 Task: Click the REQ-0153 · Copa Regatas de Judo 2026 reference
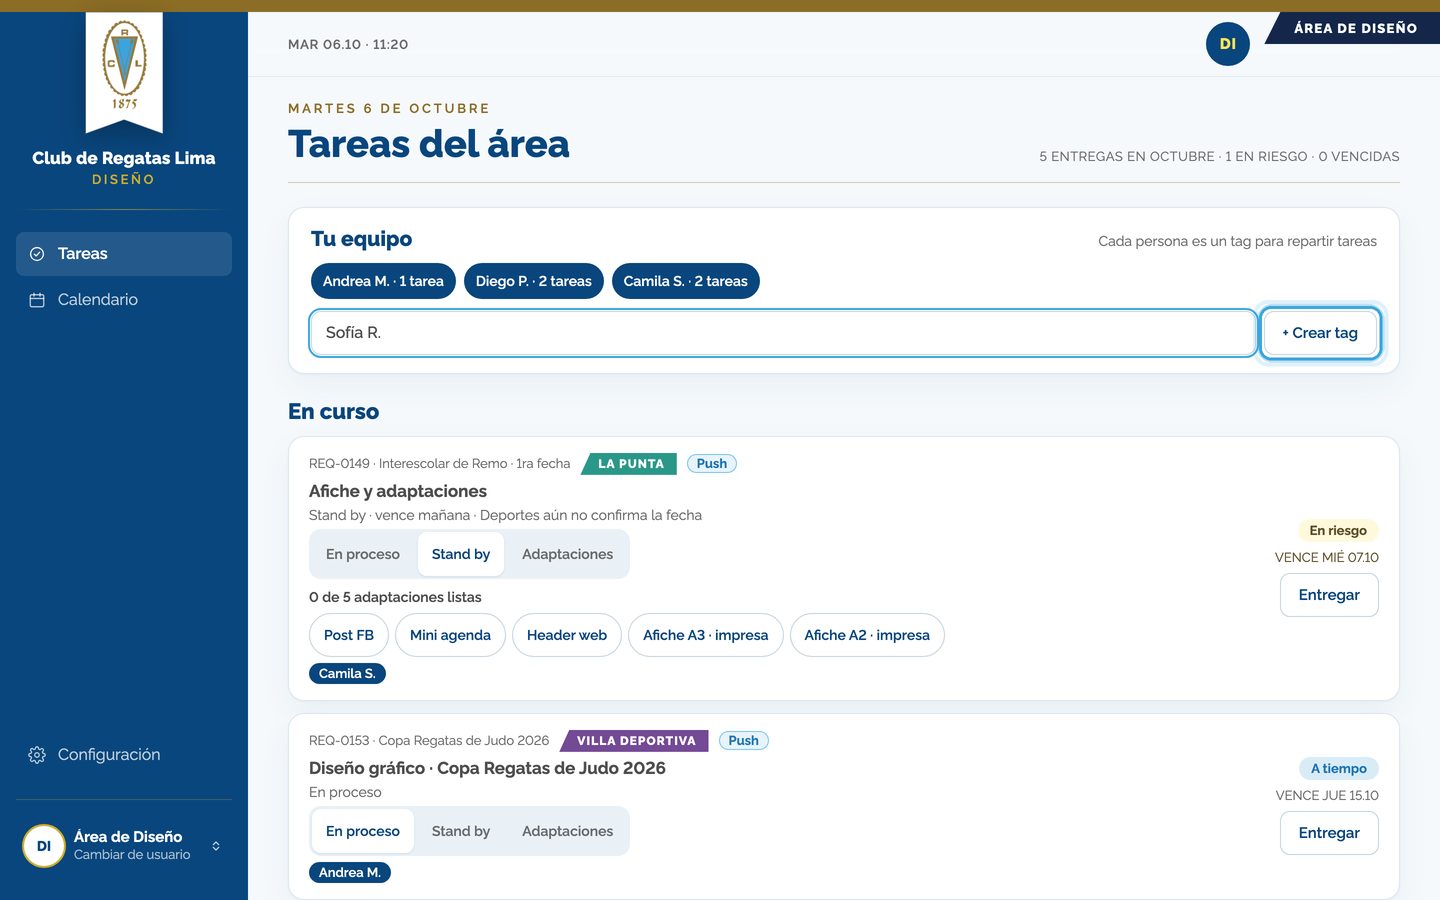pos(429,741)
